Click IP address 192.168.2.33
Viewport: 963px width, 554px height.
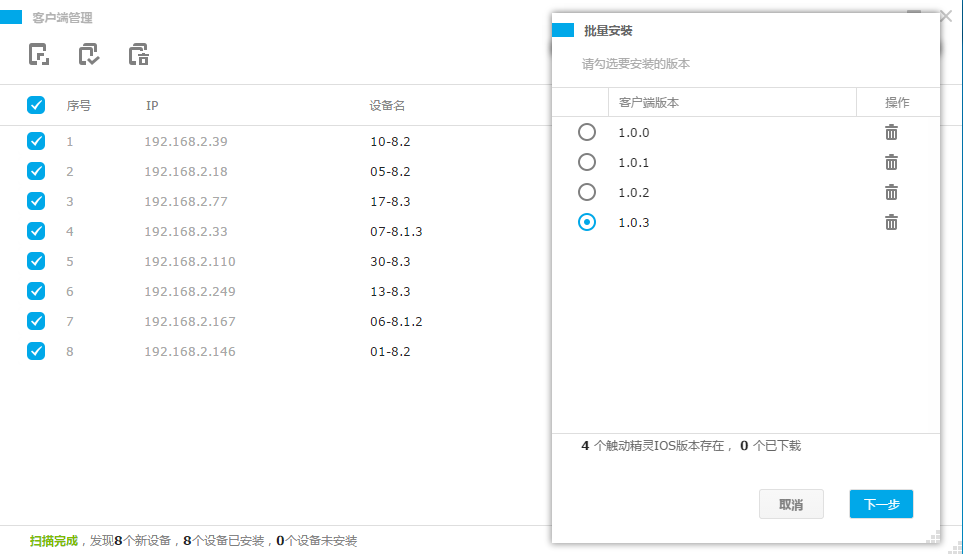tap(185, 232)
